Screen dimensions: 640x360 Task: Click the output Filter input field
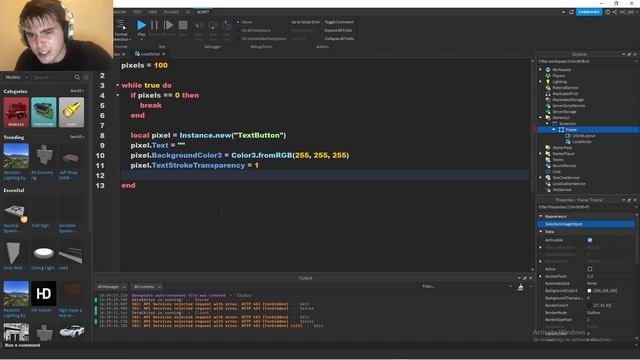[x=467, y=287]
